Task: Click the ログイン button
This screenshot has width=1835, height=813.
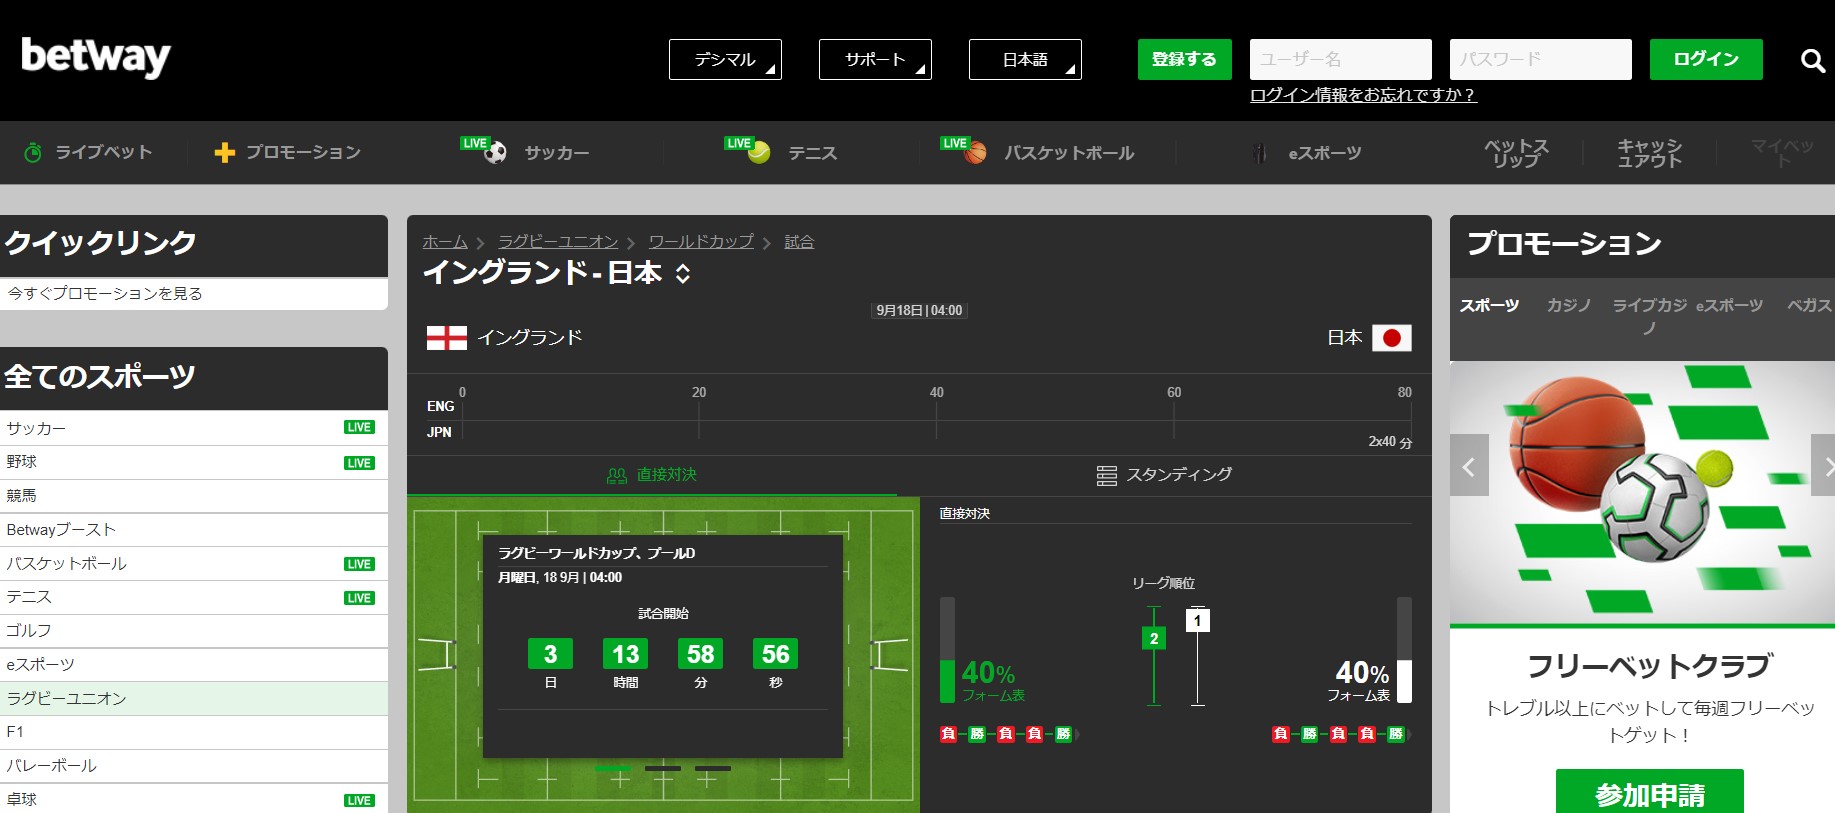Action: (x=1706, y=59)
